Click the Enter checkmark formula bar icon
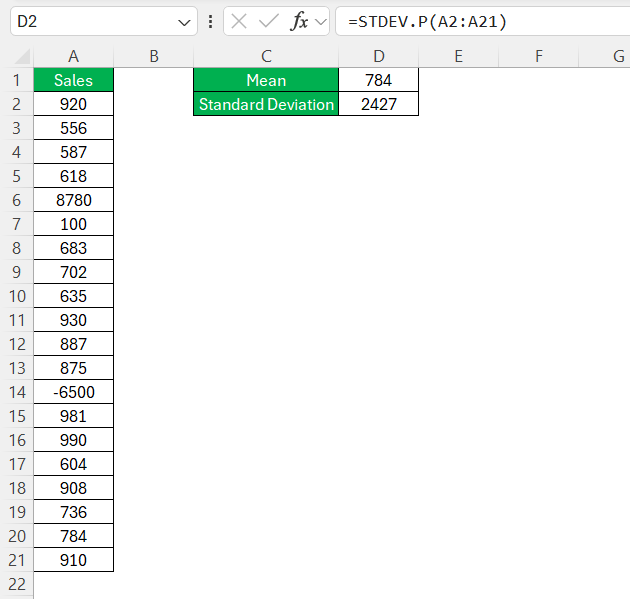This screenshot has height=599, width=630. (268, 21)
